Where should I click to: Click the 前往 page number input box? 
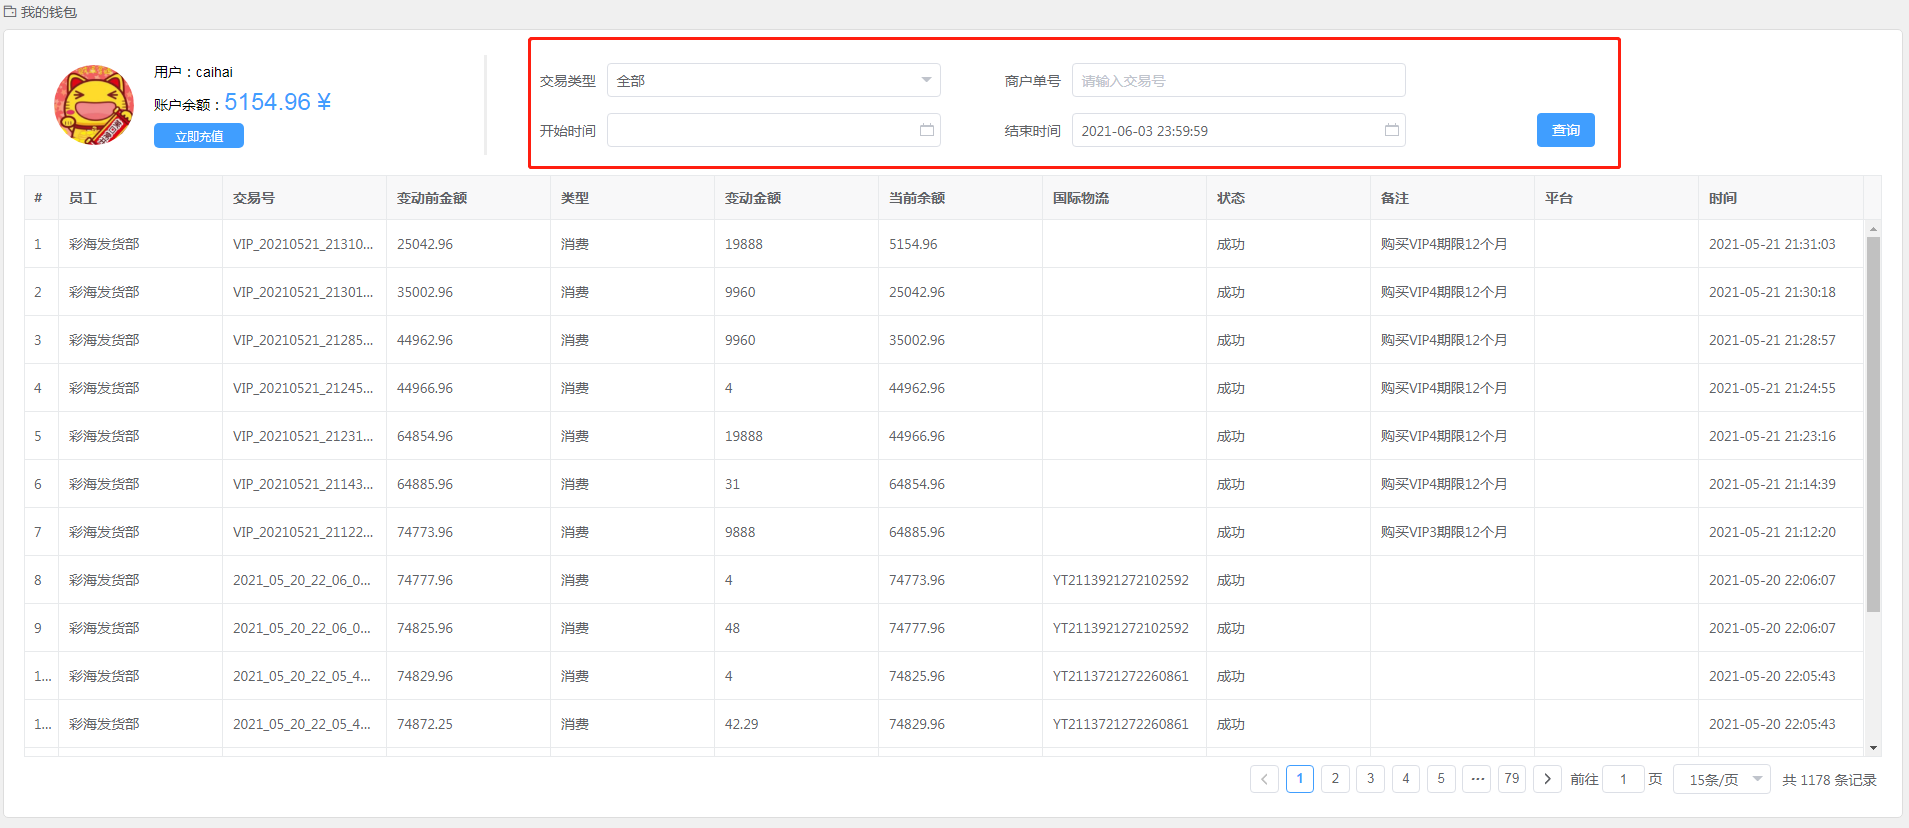(x=1622, y=779)
